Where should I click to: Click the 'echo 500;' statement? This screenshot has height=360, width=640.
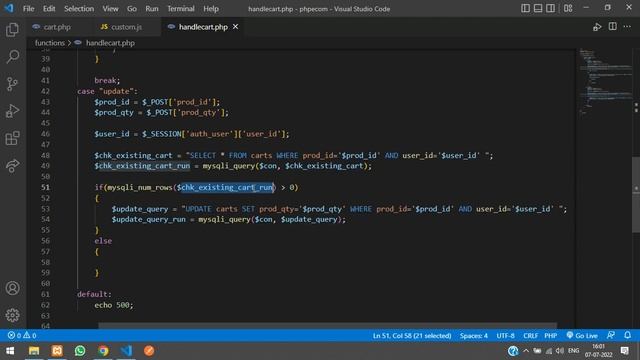coord(113,305)
